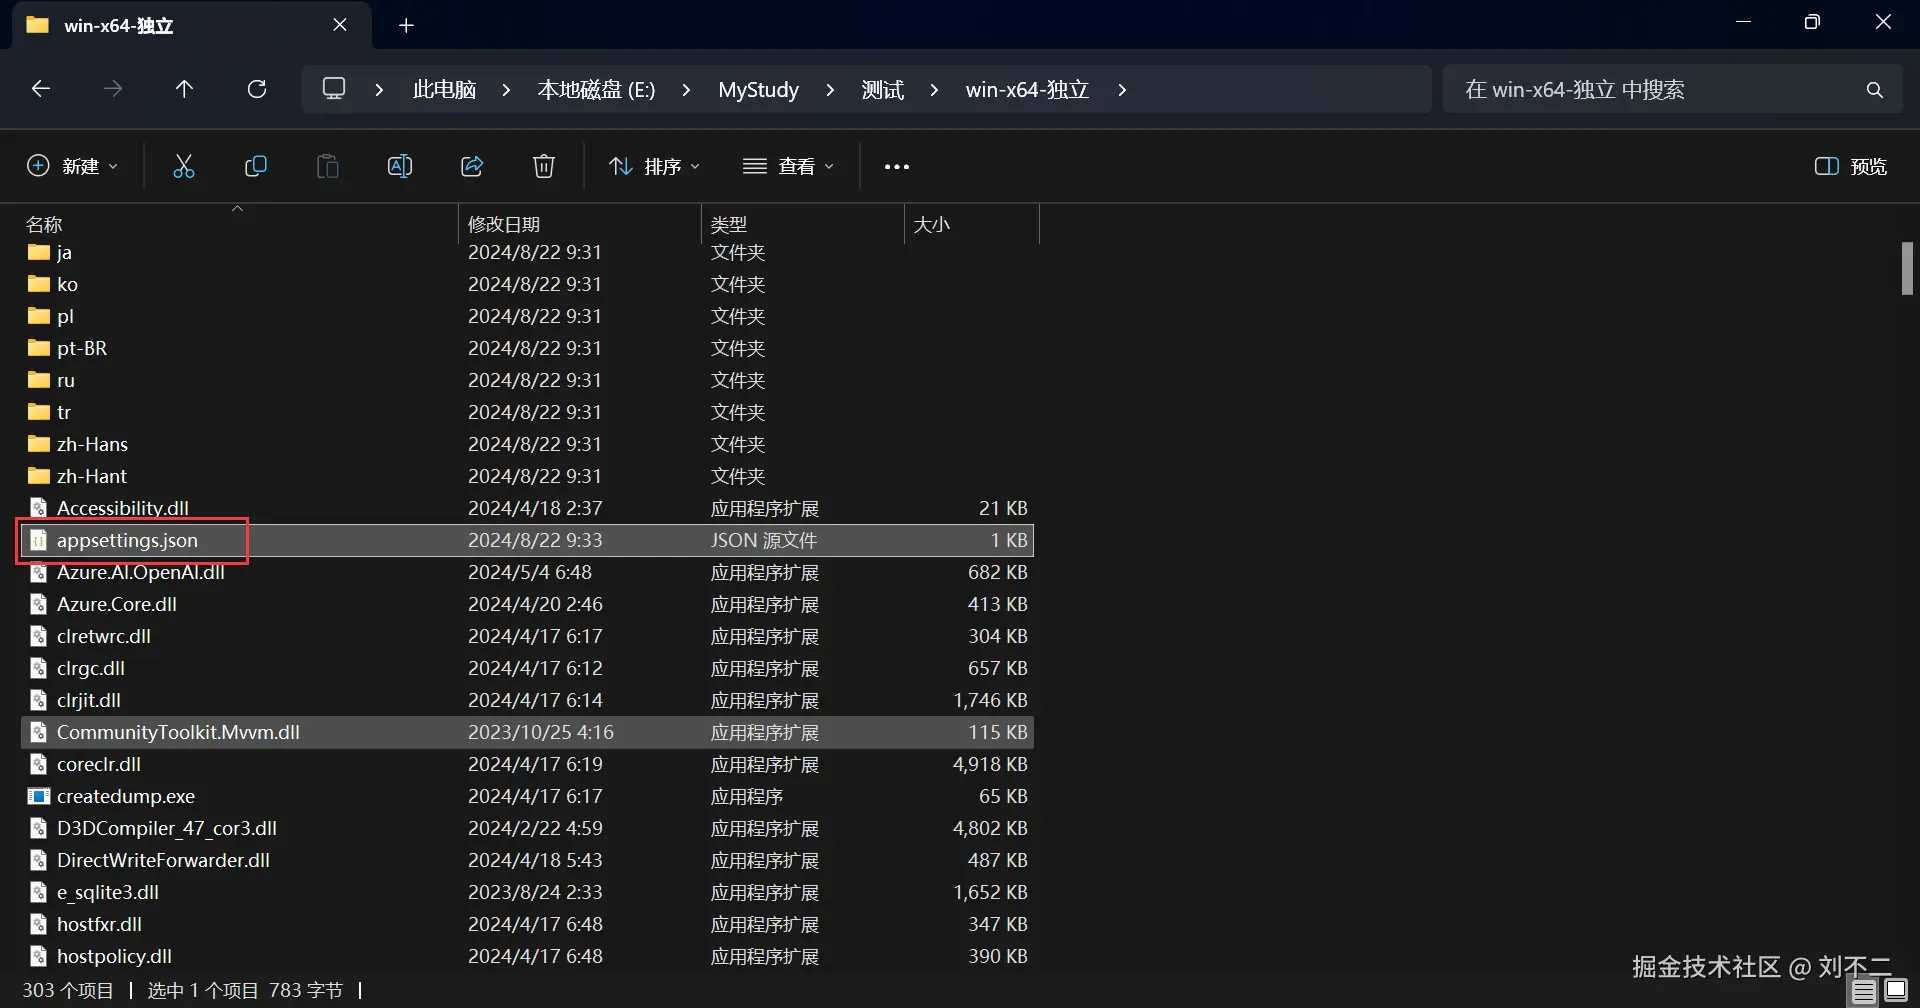Image resolution: width=1920 pixels, height=1008 pixels.
Task: Click the Cut scissors icon
Action: point(184,166)
